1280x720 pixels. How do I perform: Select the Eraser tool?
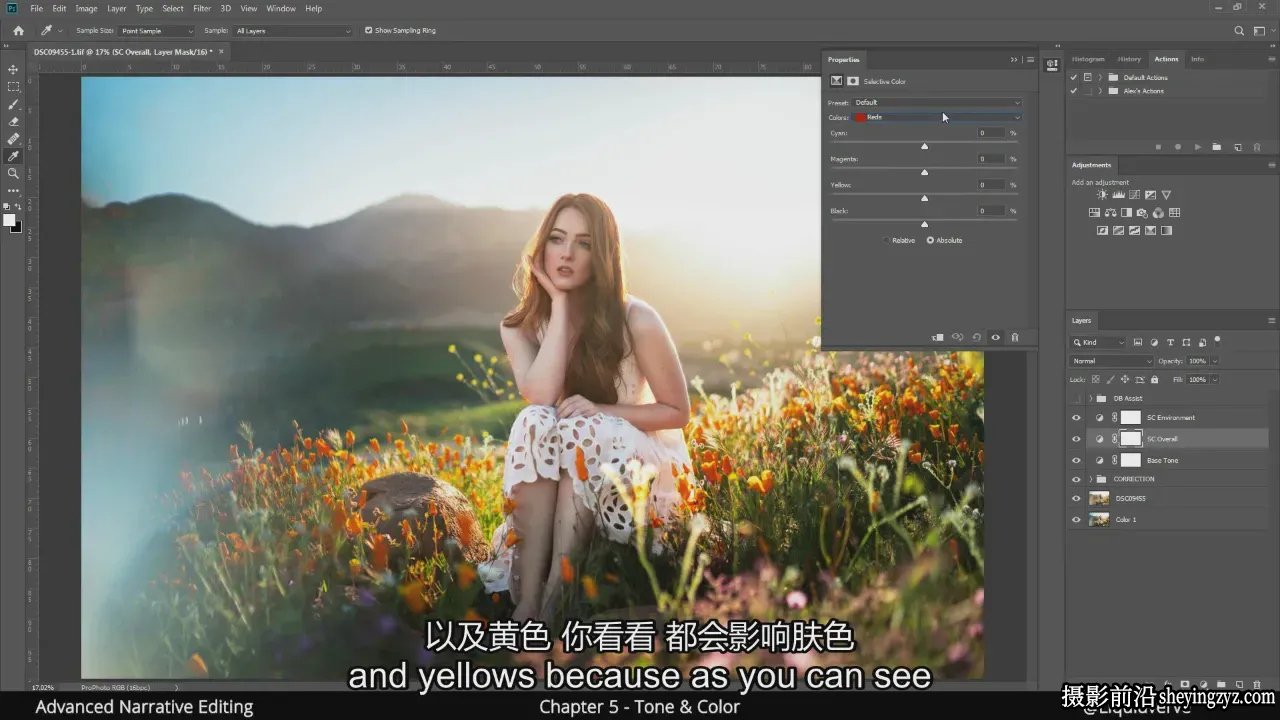[x=13, y=121]
